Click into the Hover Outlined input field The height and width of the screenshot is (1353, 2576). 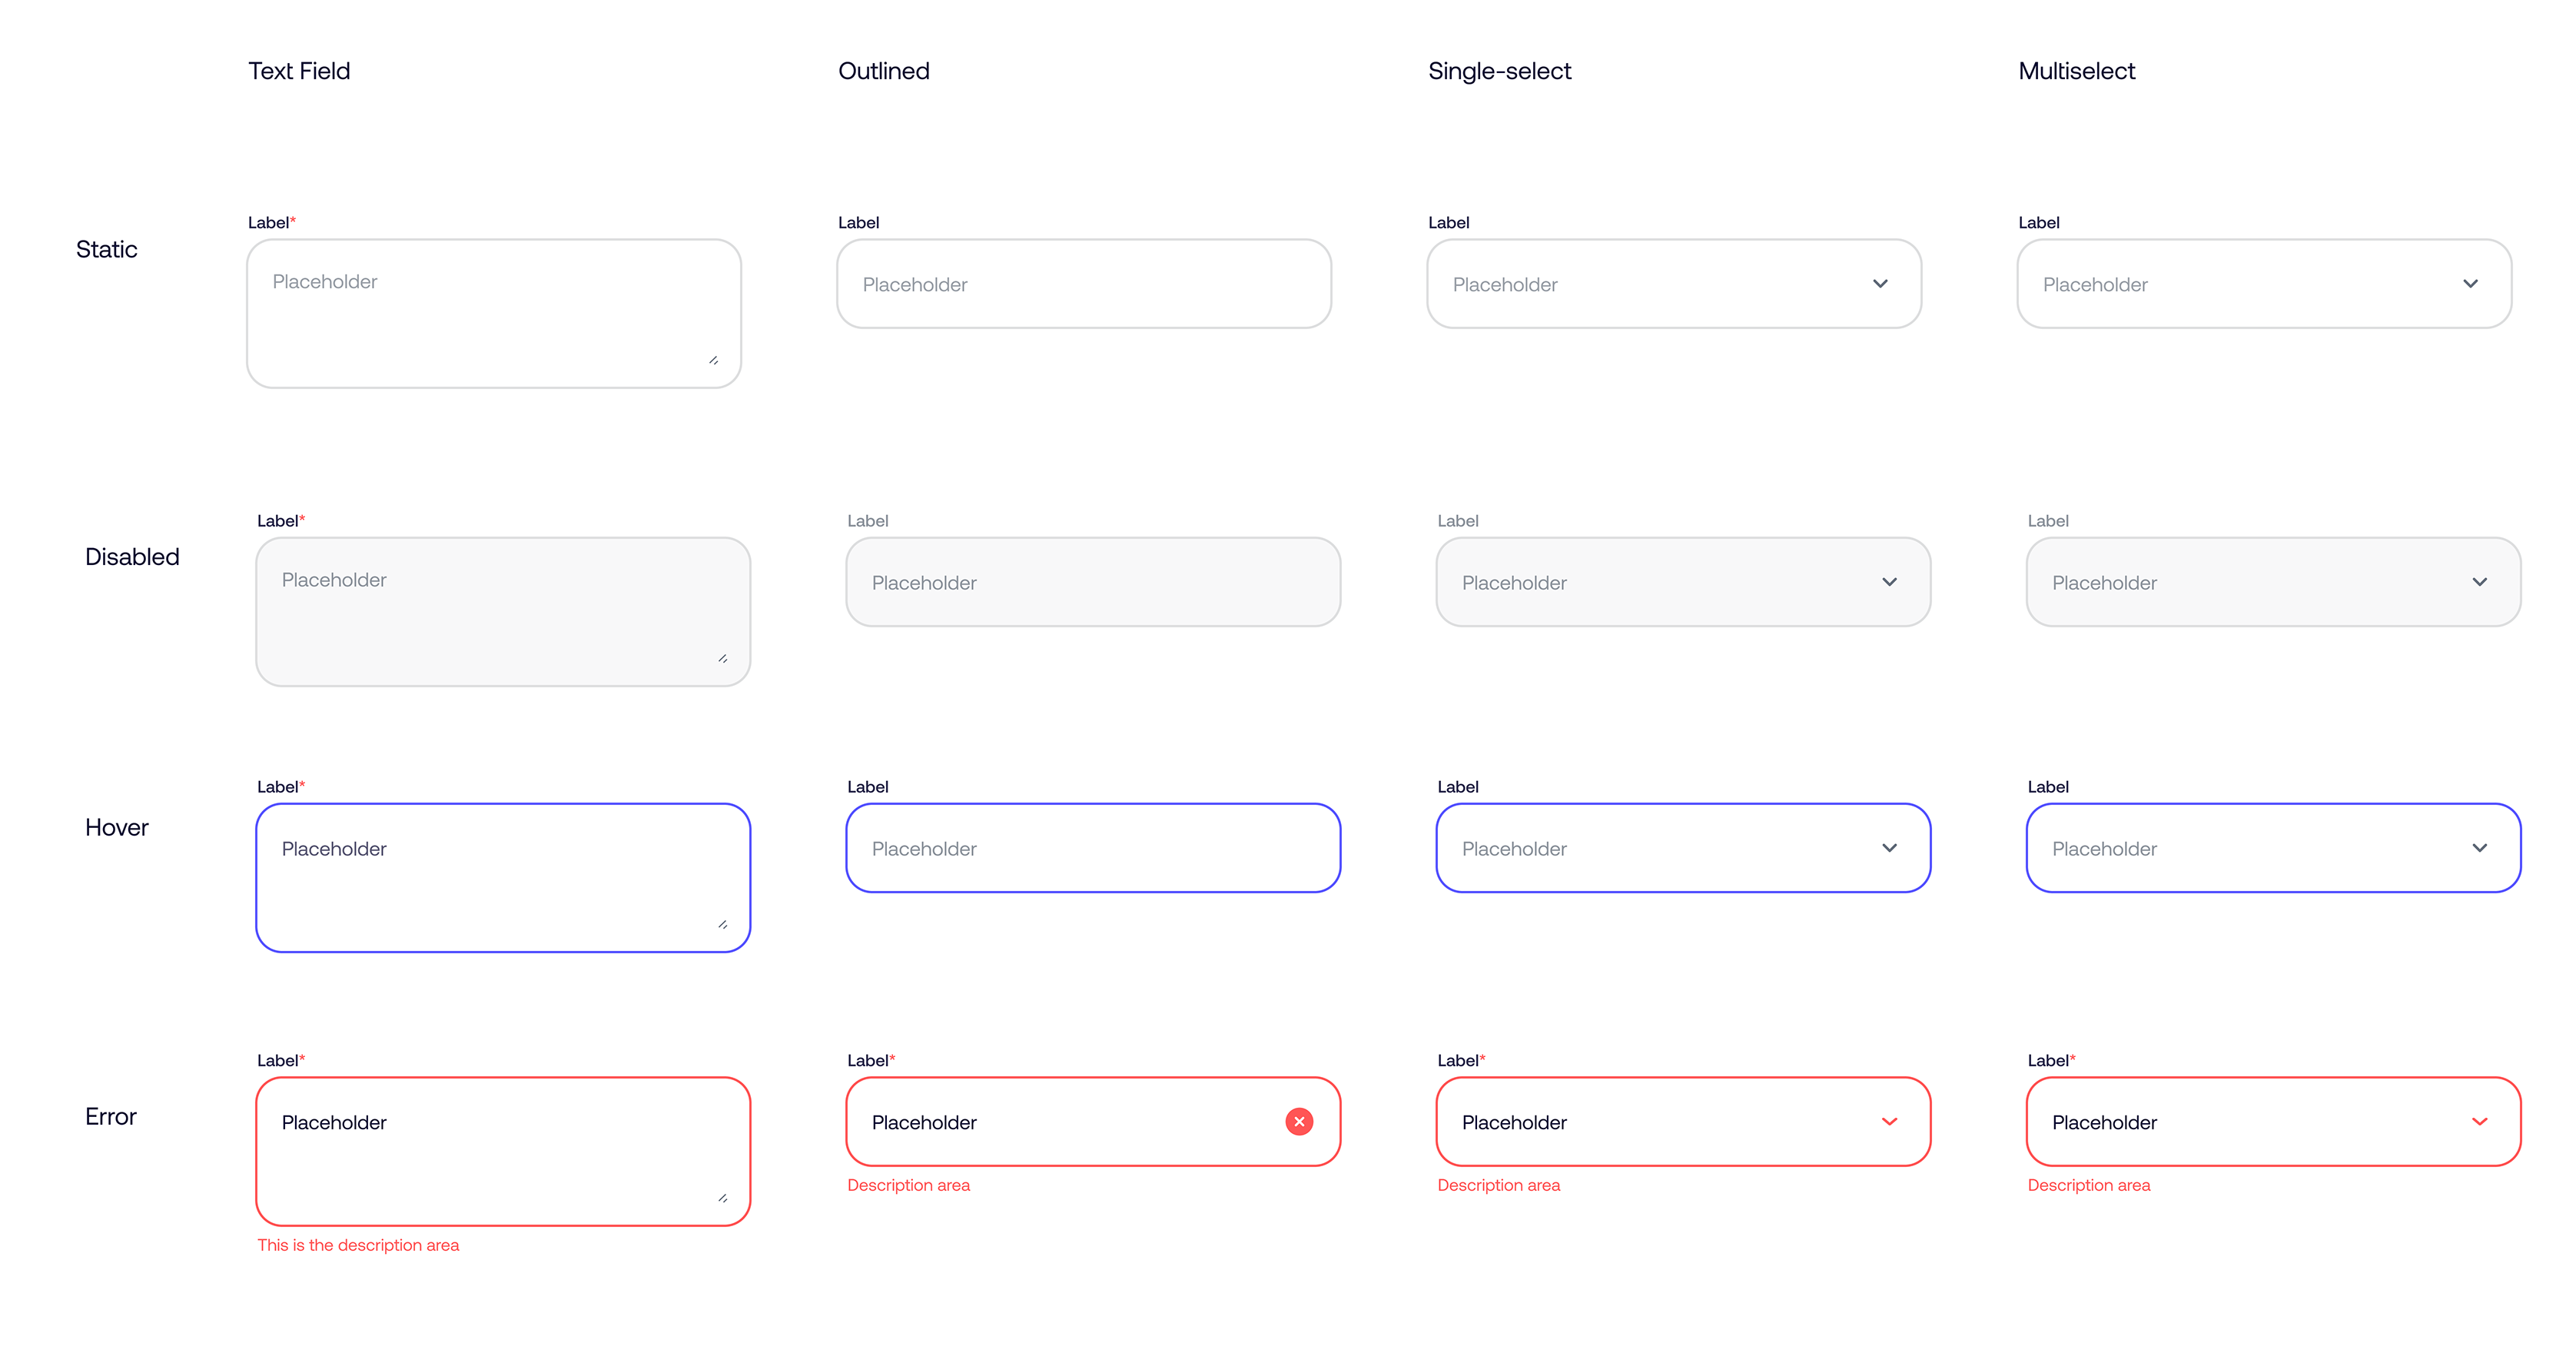[x=1092, y=848]
